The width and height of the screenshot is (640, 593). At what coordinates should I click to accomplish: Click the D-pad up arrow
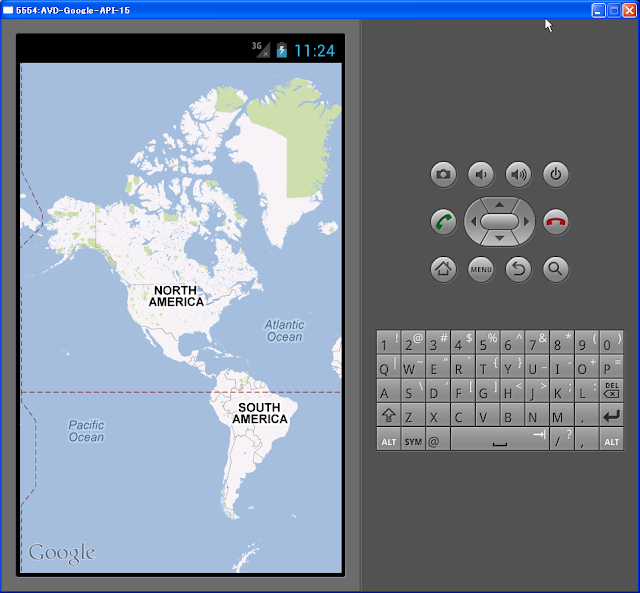pyautogui.click(x=500, y=204)
